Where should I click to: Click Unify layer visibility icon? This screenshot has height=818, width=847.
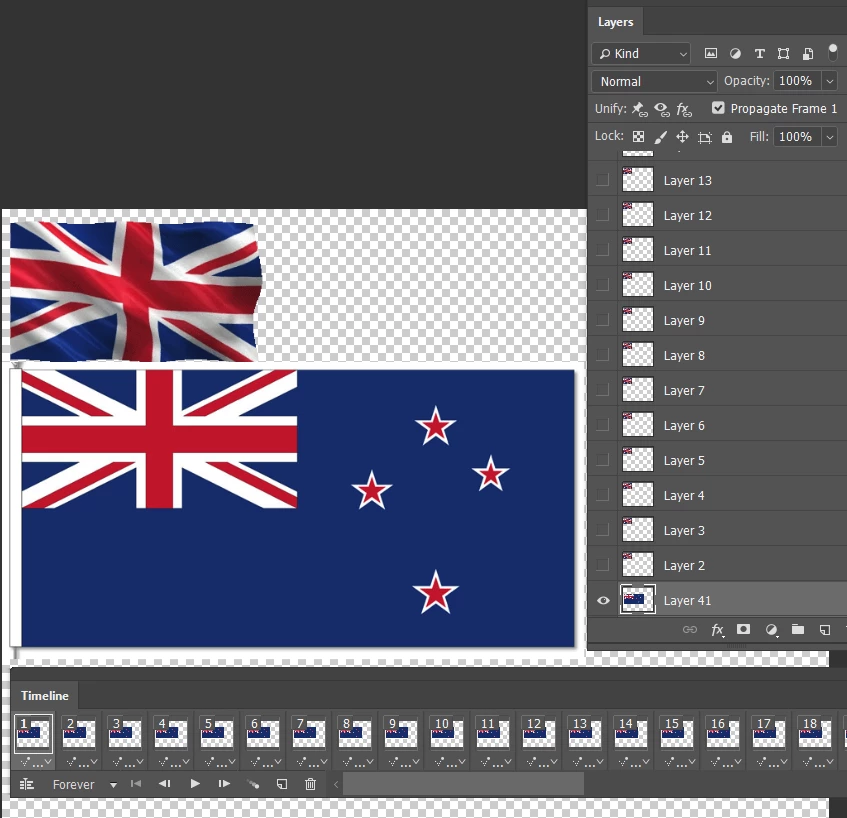point(662,109)
